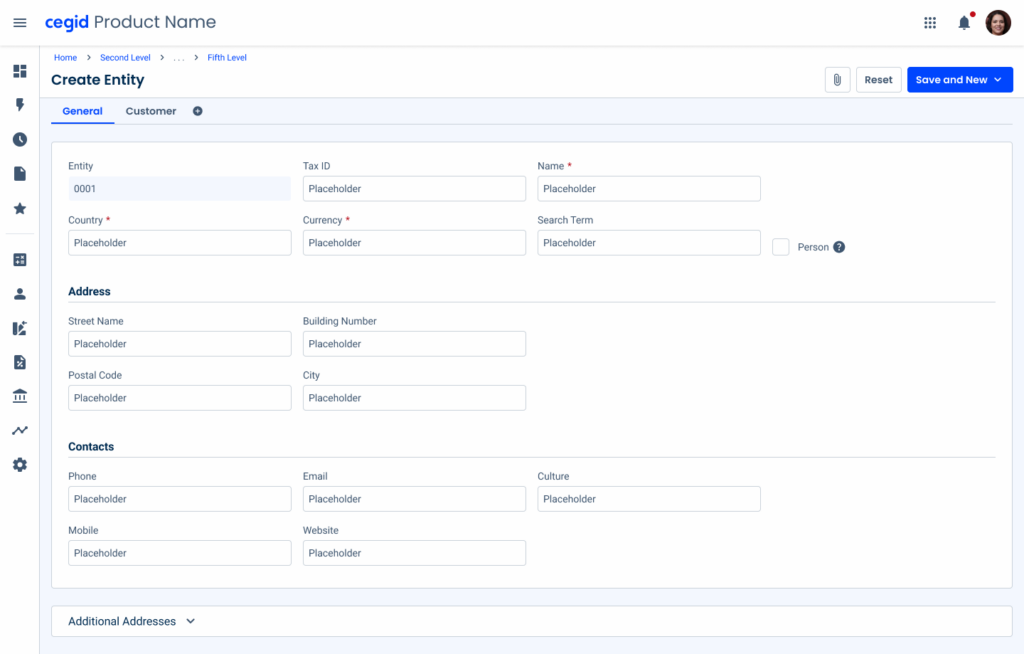This screenshot has height=654, width=1024.
Task: Click the cegid Product Name logo
Action: point(130,22)
